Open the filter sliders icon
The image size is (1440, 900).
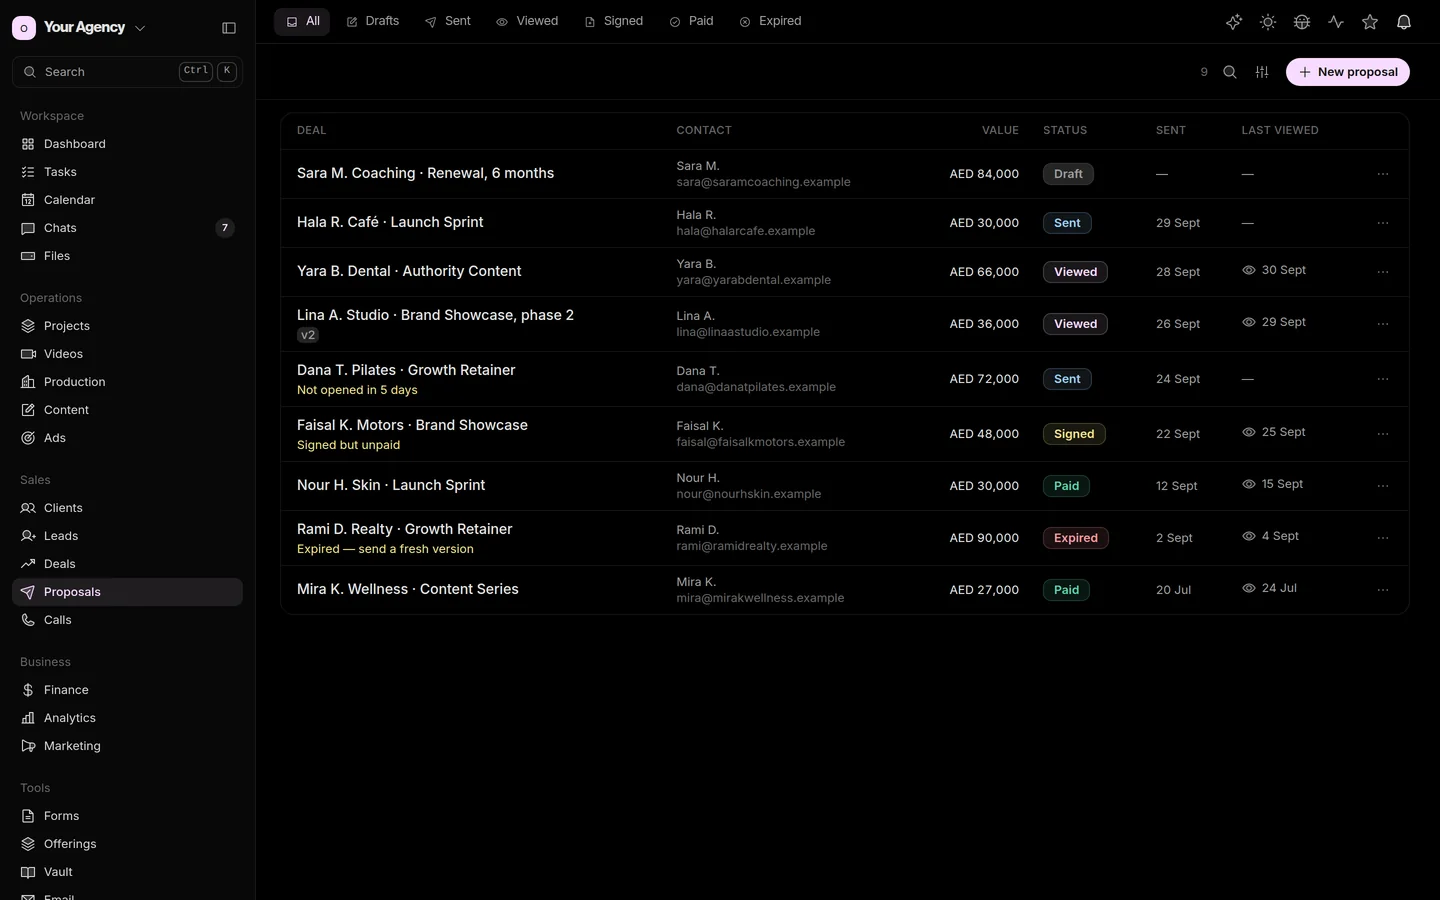coord(1262,72)
